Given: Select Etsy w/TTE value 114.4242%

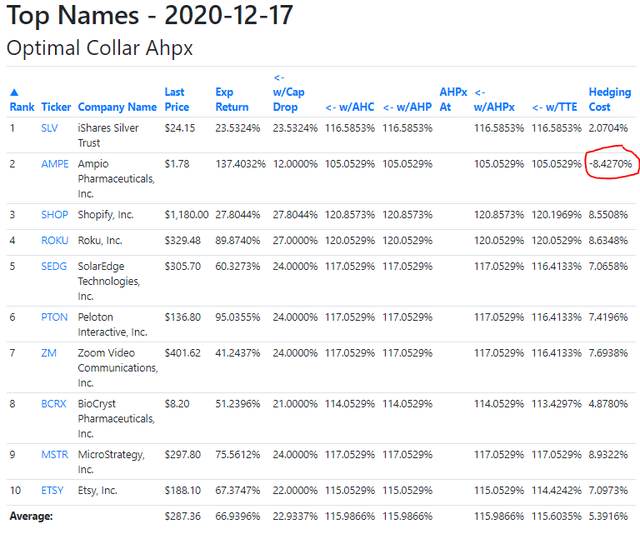Looking at the screenshot, I should (x=556, y=490).
